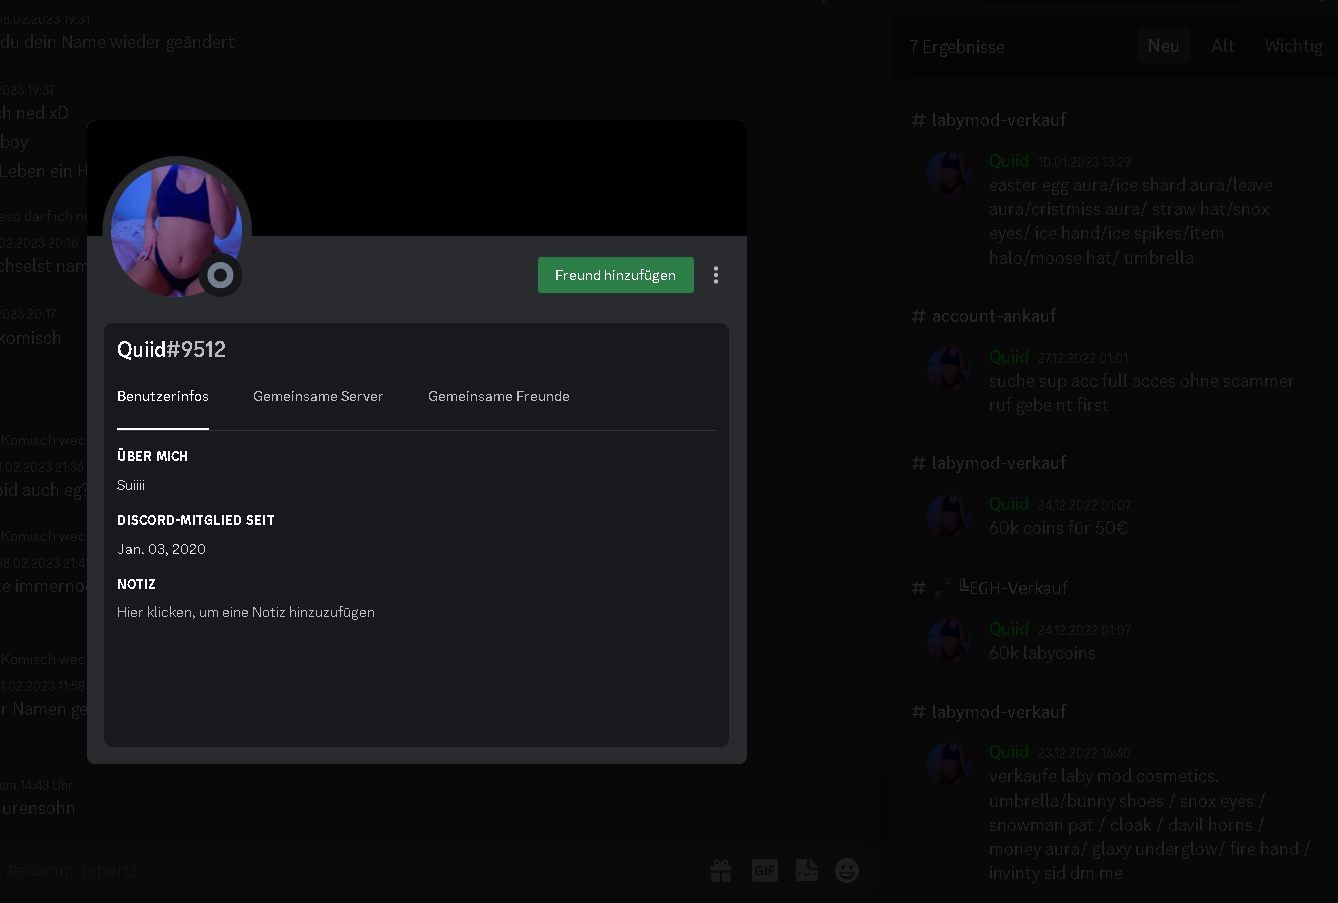Click the Quiid username dated 23.12.2022
Screen dimensions: 1338x903
(1009, 752)
